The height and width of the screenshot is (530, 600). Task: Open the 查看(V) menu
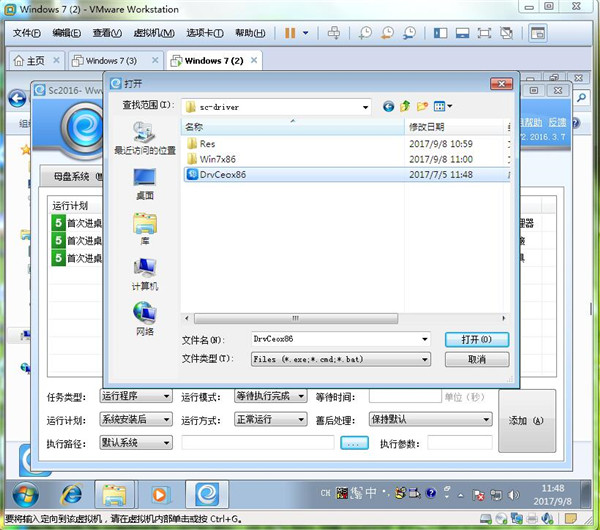pyautogui.click(x=108, y=33)
